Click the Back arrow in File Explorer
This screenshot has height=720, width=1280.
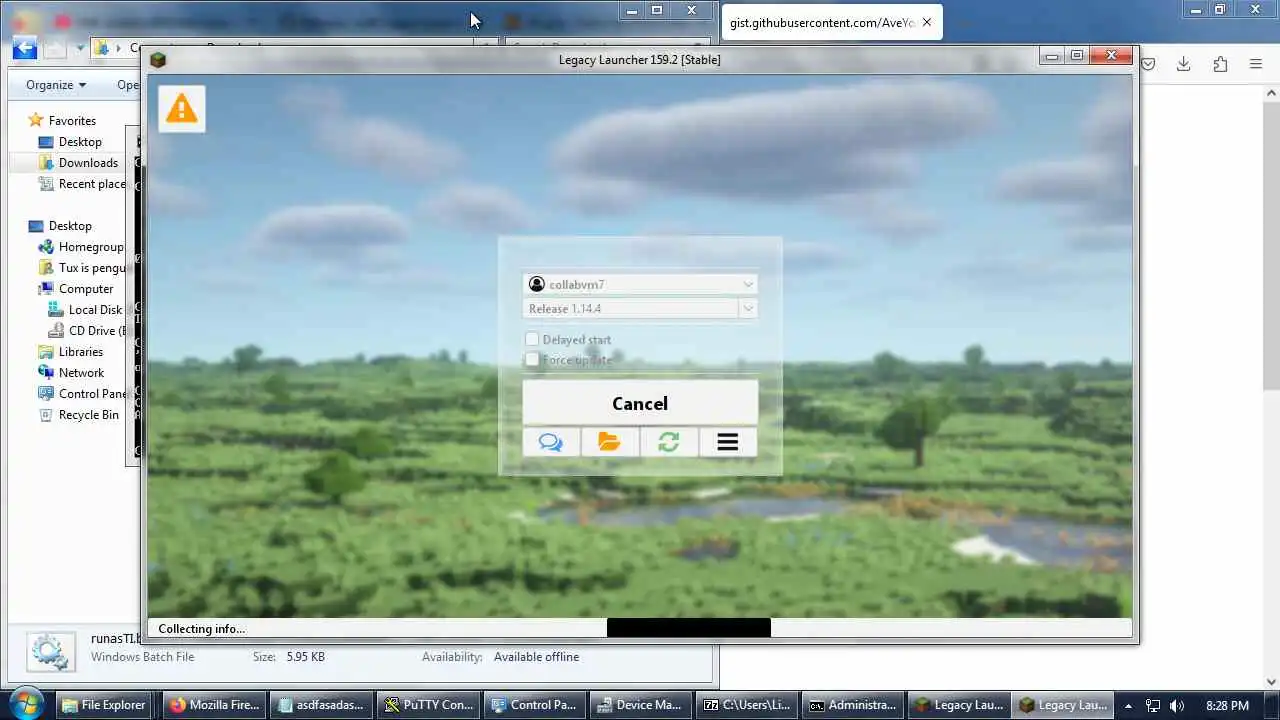[x=24, y=48]
